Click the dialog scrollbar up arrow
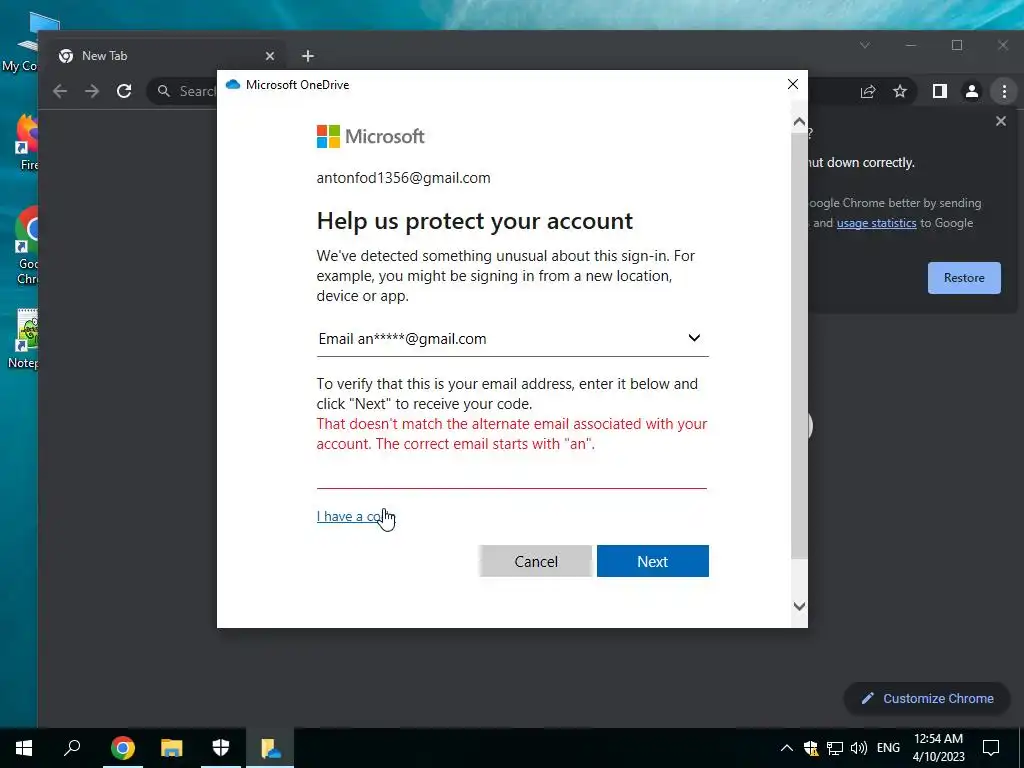The height and width of the screenshot is (768, 1024). tap(799, 121)
